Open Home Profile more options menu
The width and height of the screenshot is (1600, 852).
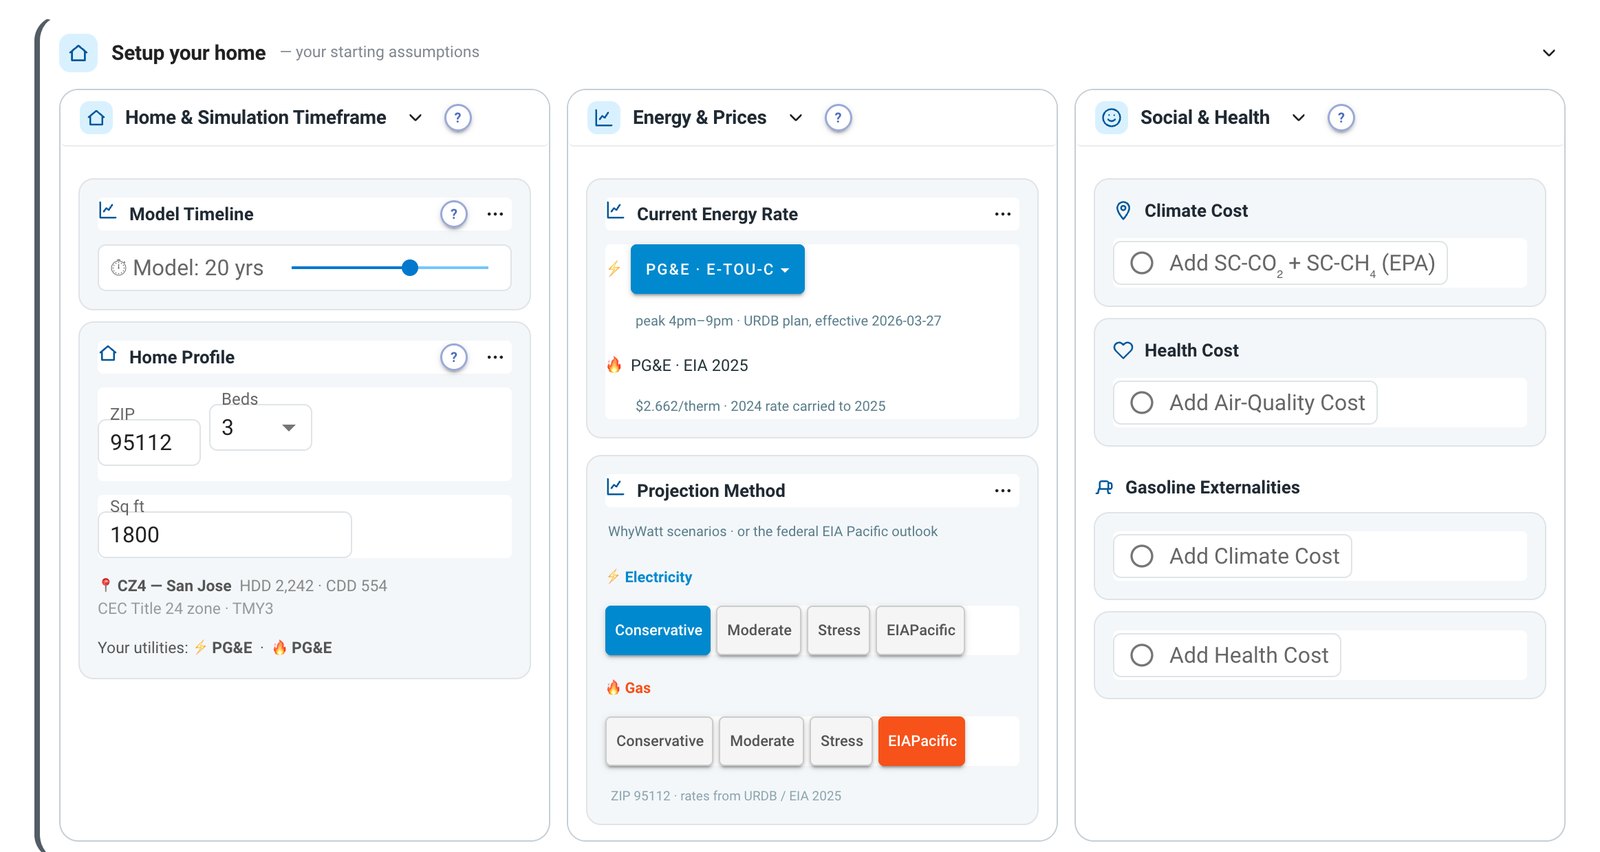click(x=495, y=357)
